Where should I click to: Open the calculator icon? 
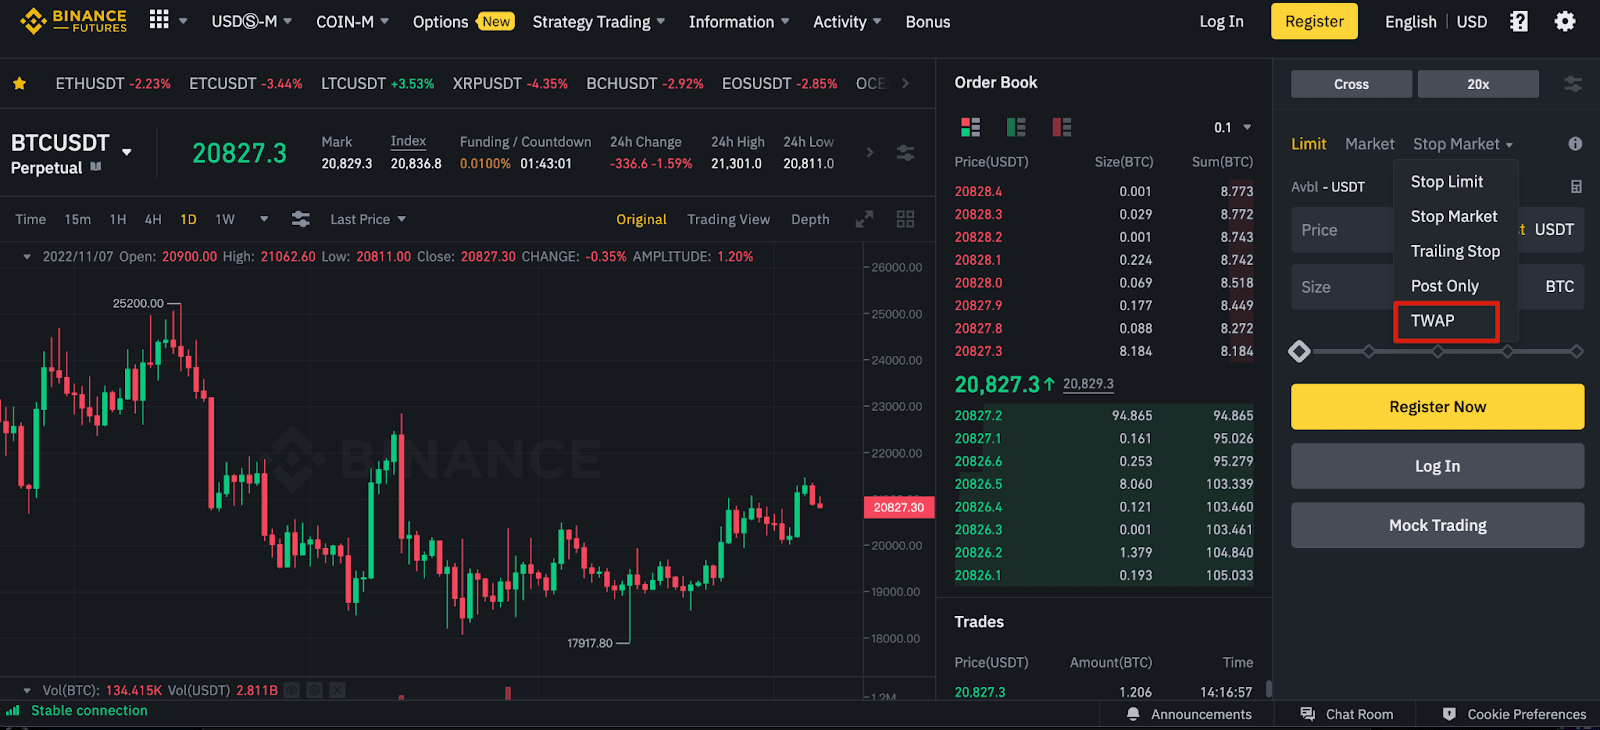(1576, 187)
